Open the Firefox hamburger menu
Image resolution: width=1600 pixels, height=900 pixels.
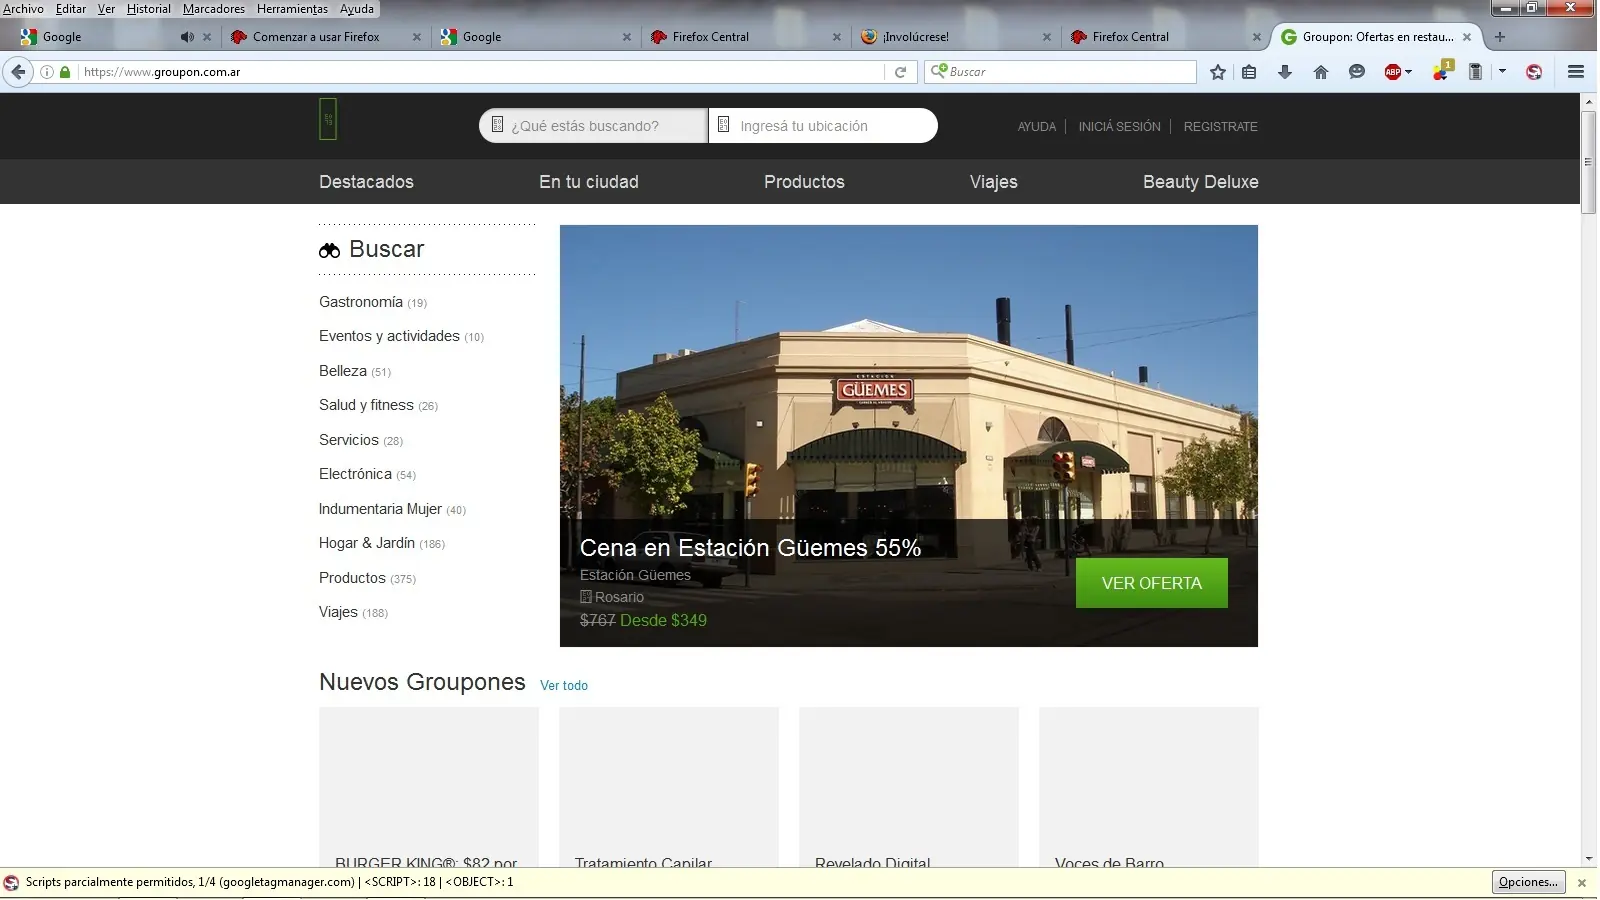1576,72
